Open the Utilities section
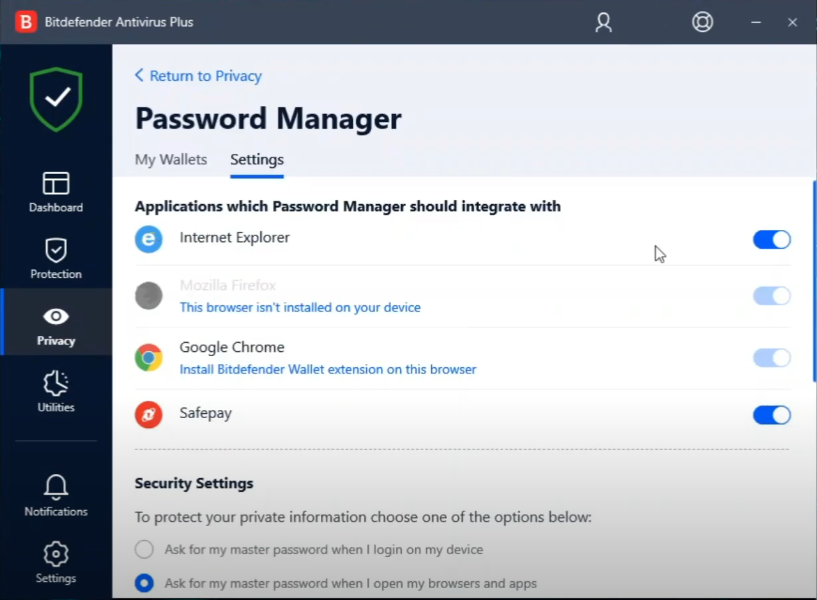The width and height of the screenshot is (817, 600). (56, 391)
